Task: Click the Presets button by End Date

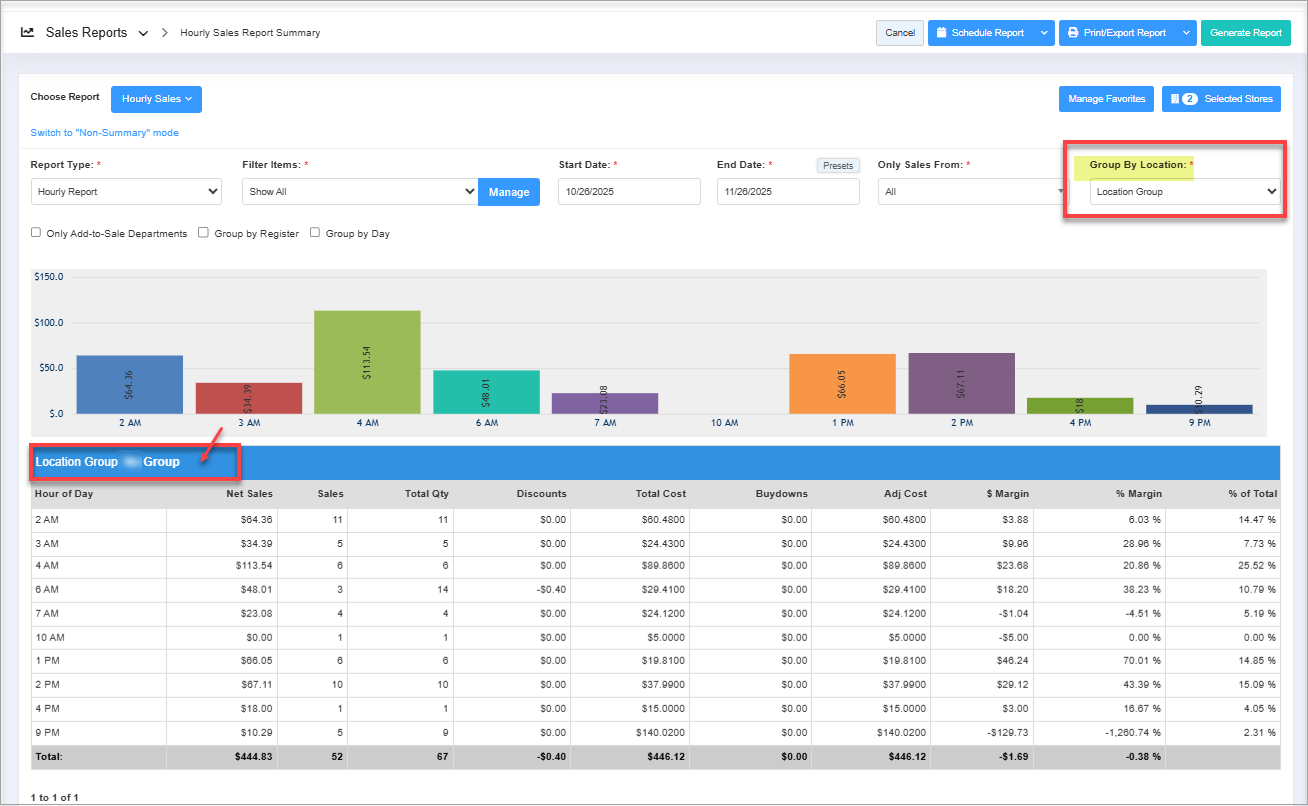Action: pyautogui.click(x=838, y=166)
